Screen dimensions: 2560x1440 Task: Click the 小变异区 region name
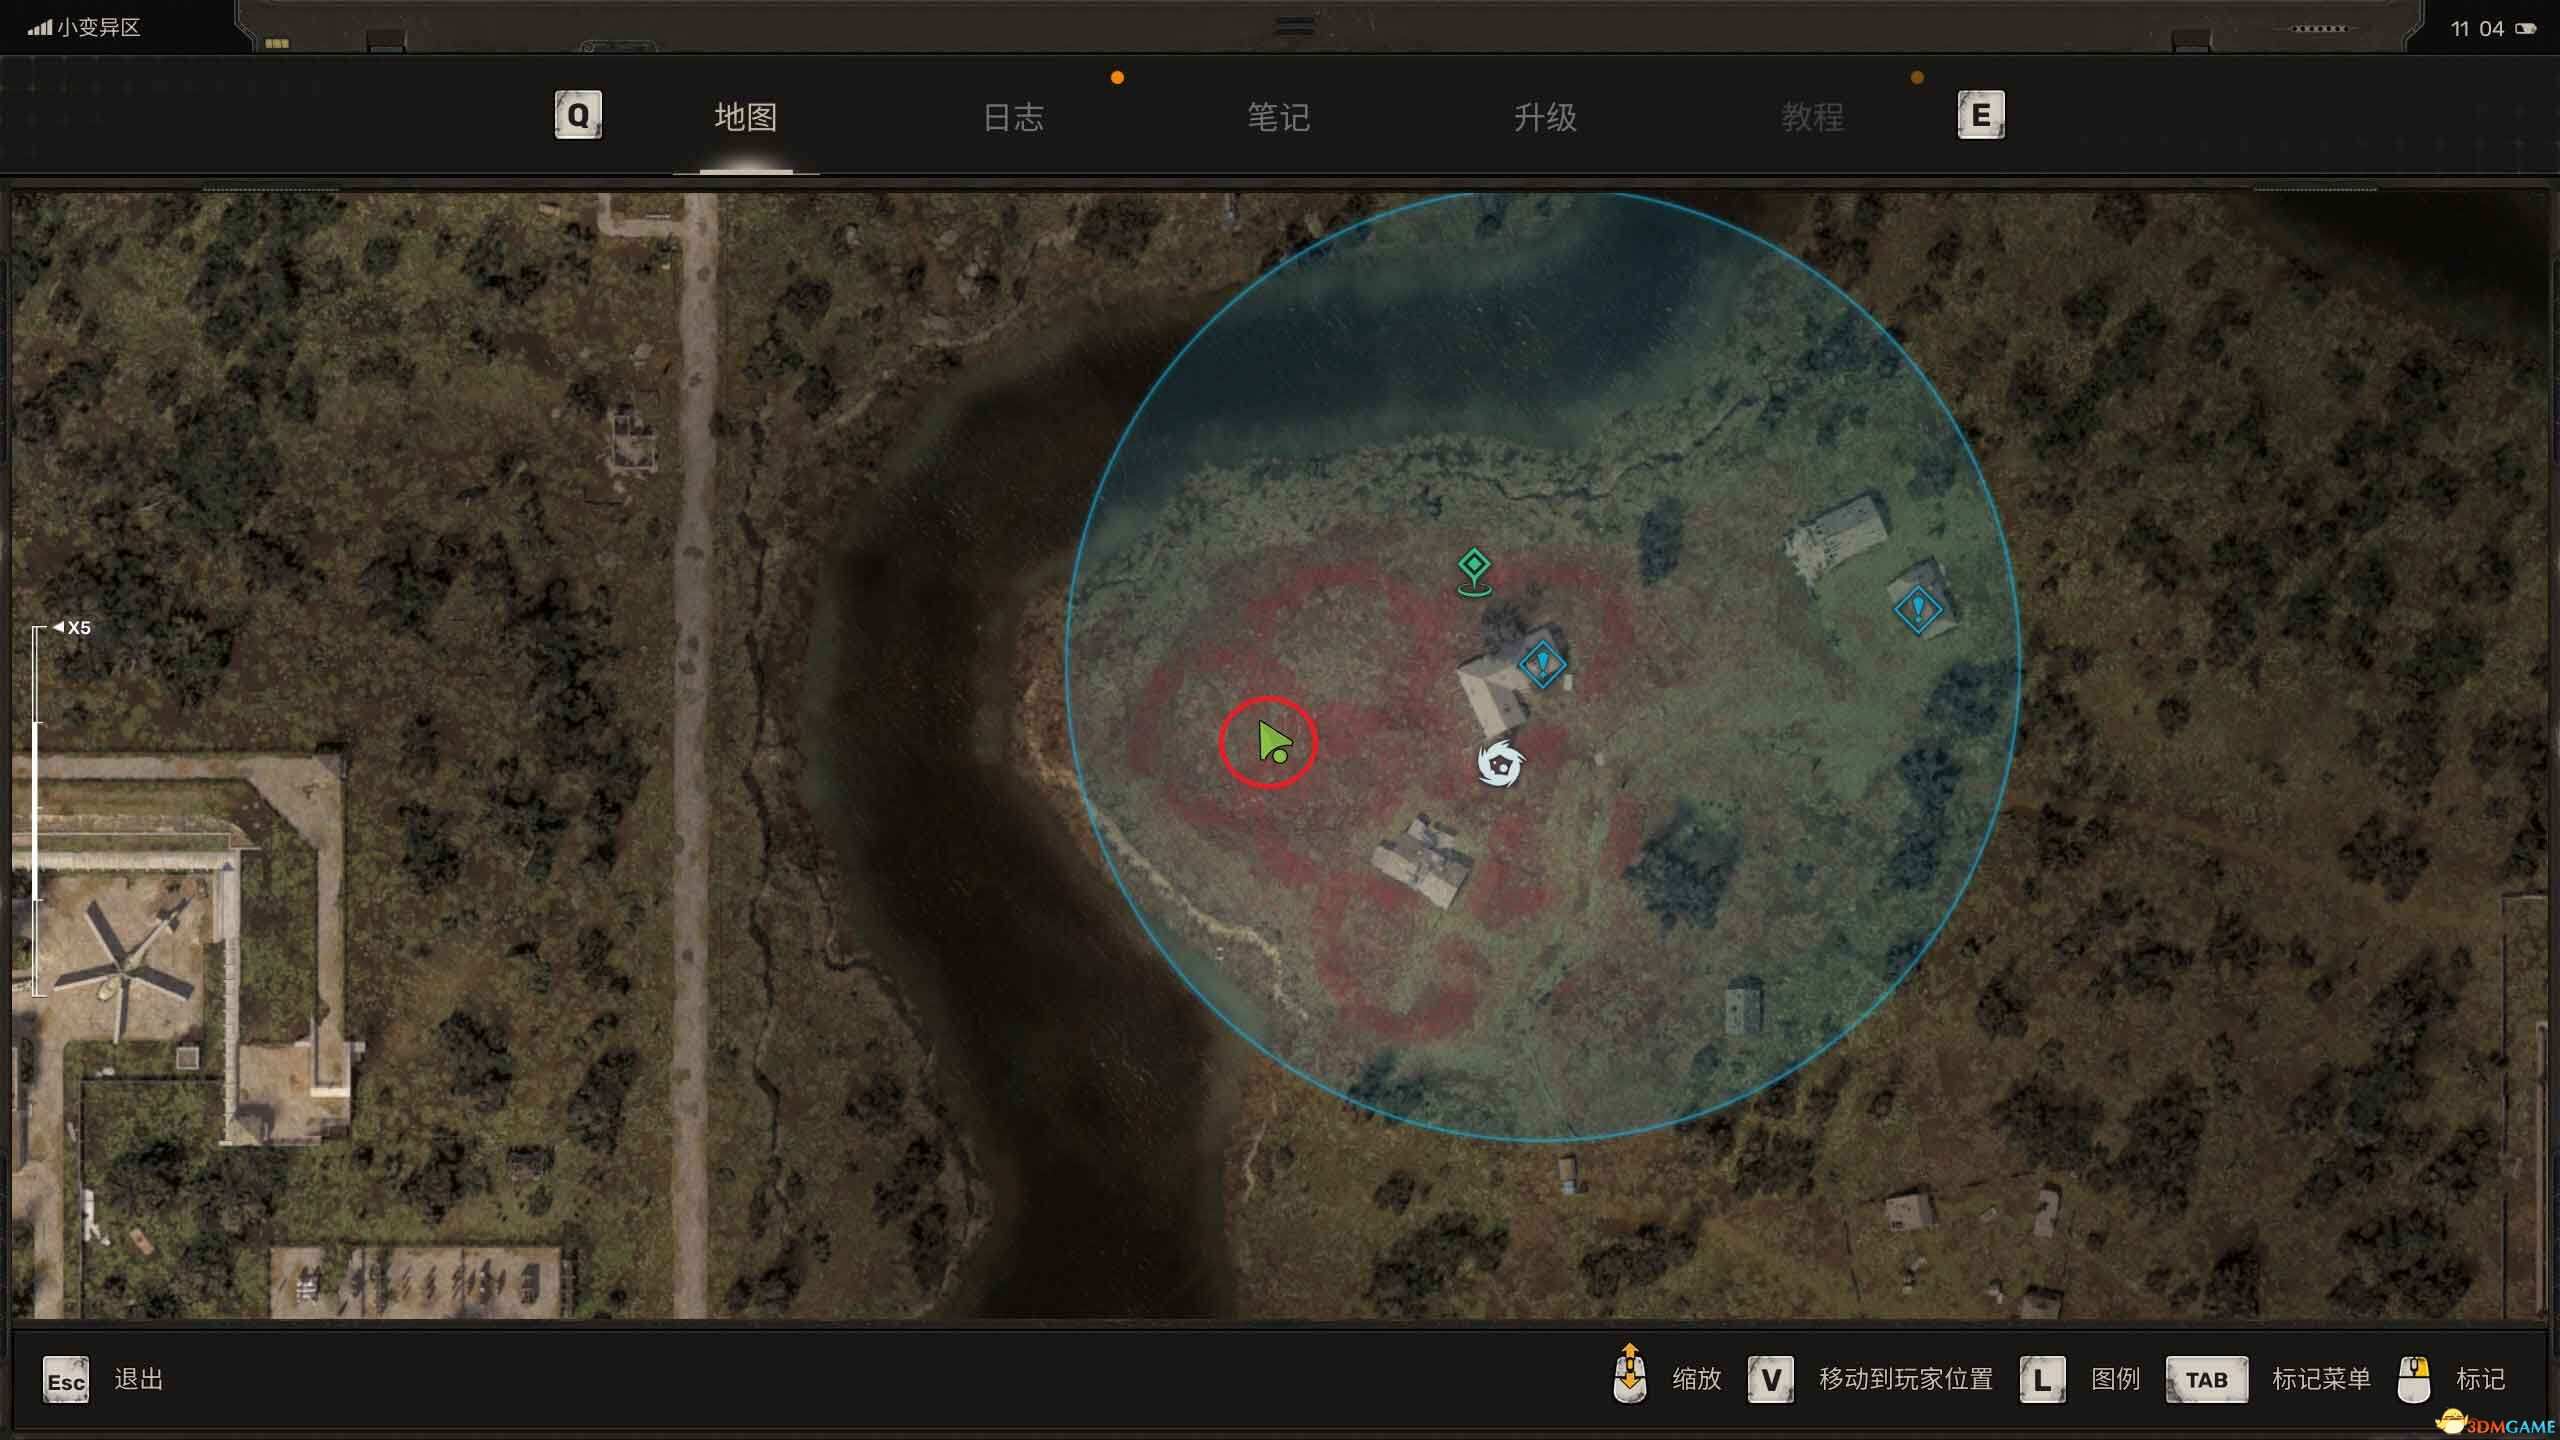99,27
